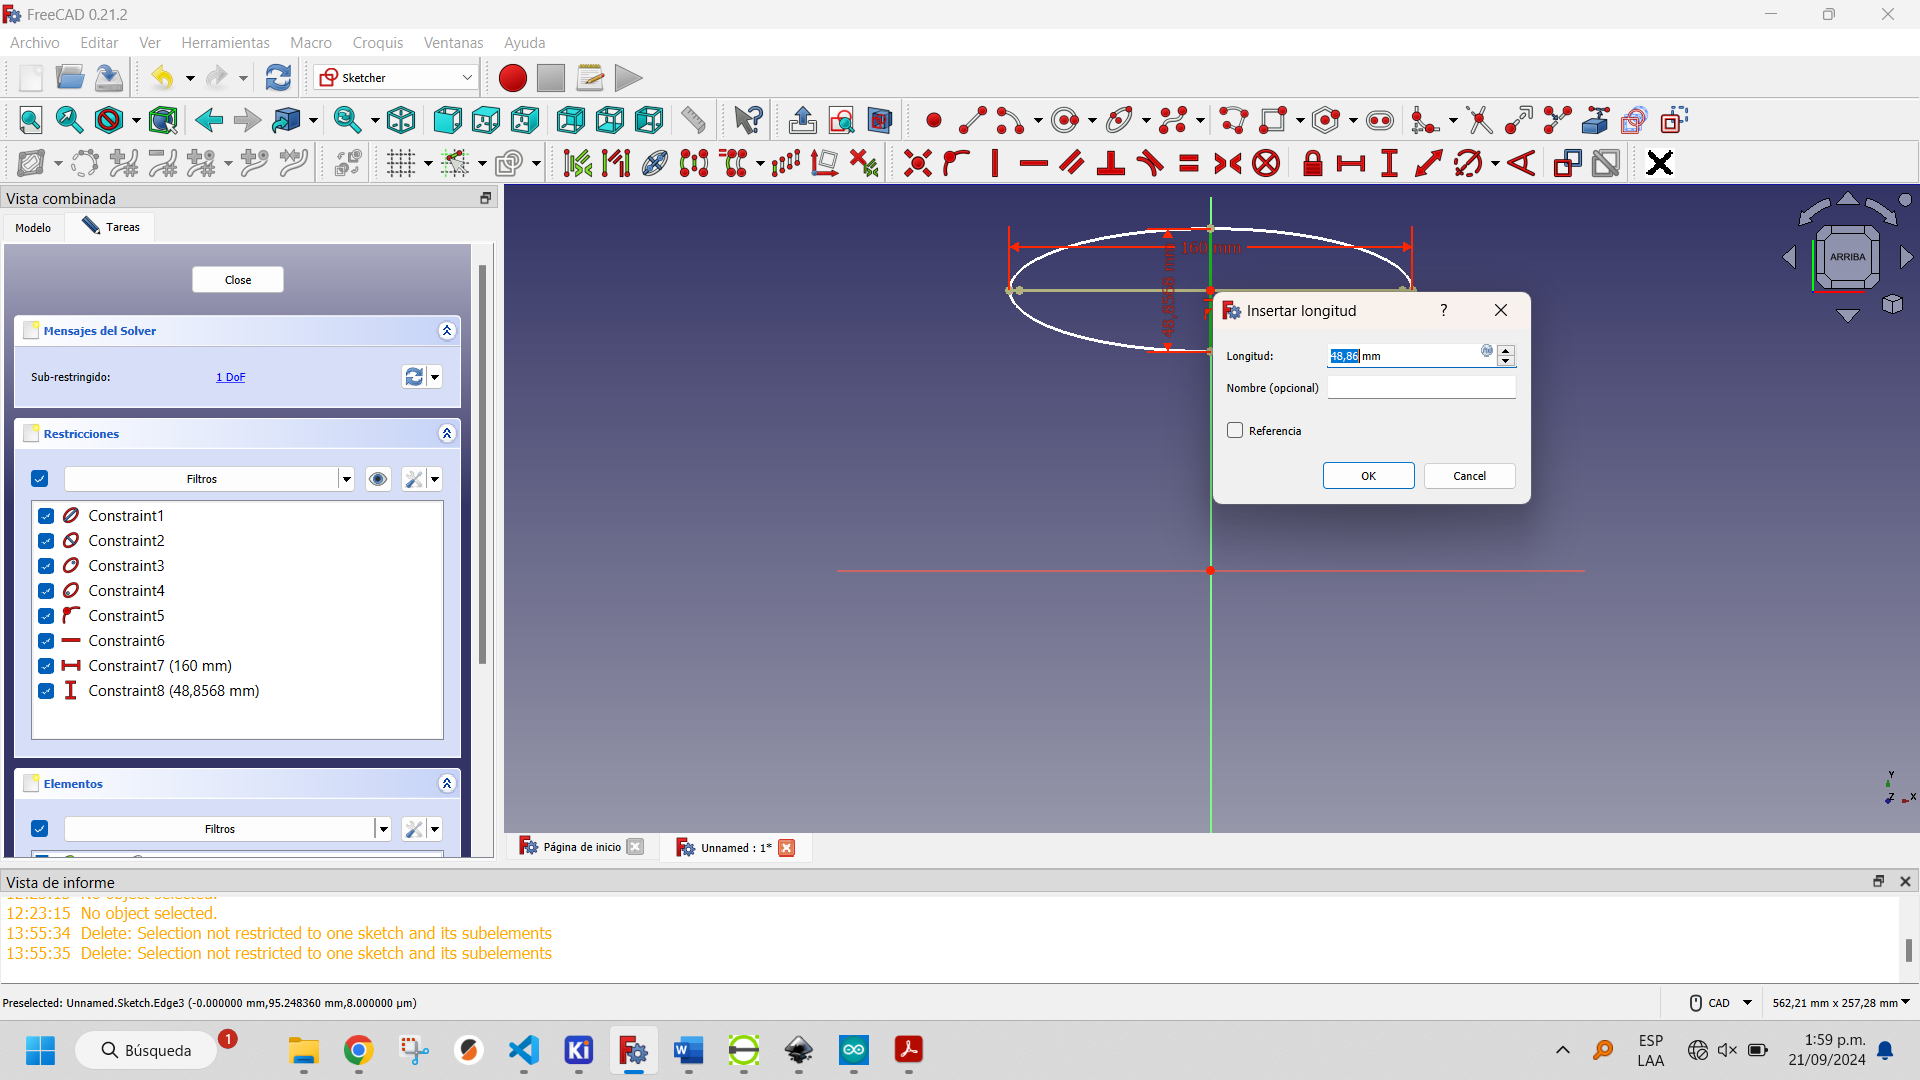Open the Herramientas menu
The width and height of the screenshot is (1920, 1080).
coord(224,42)
